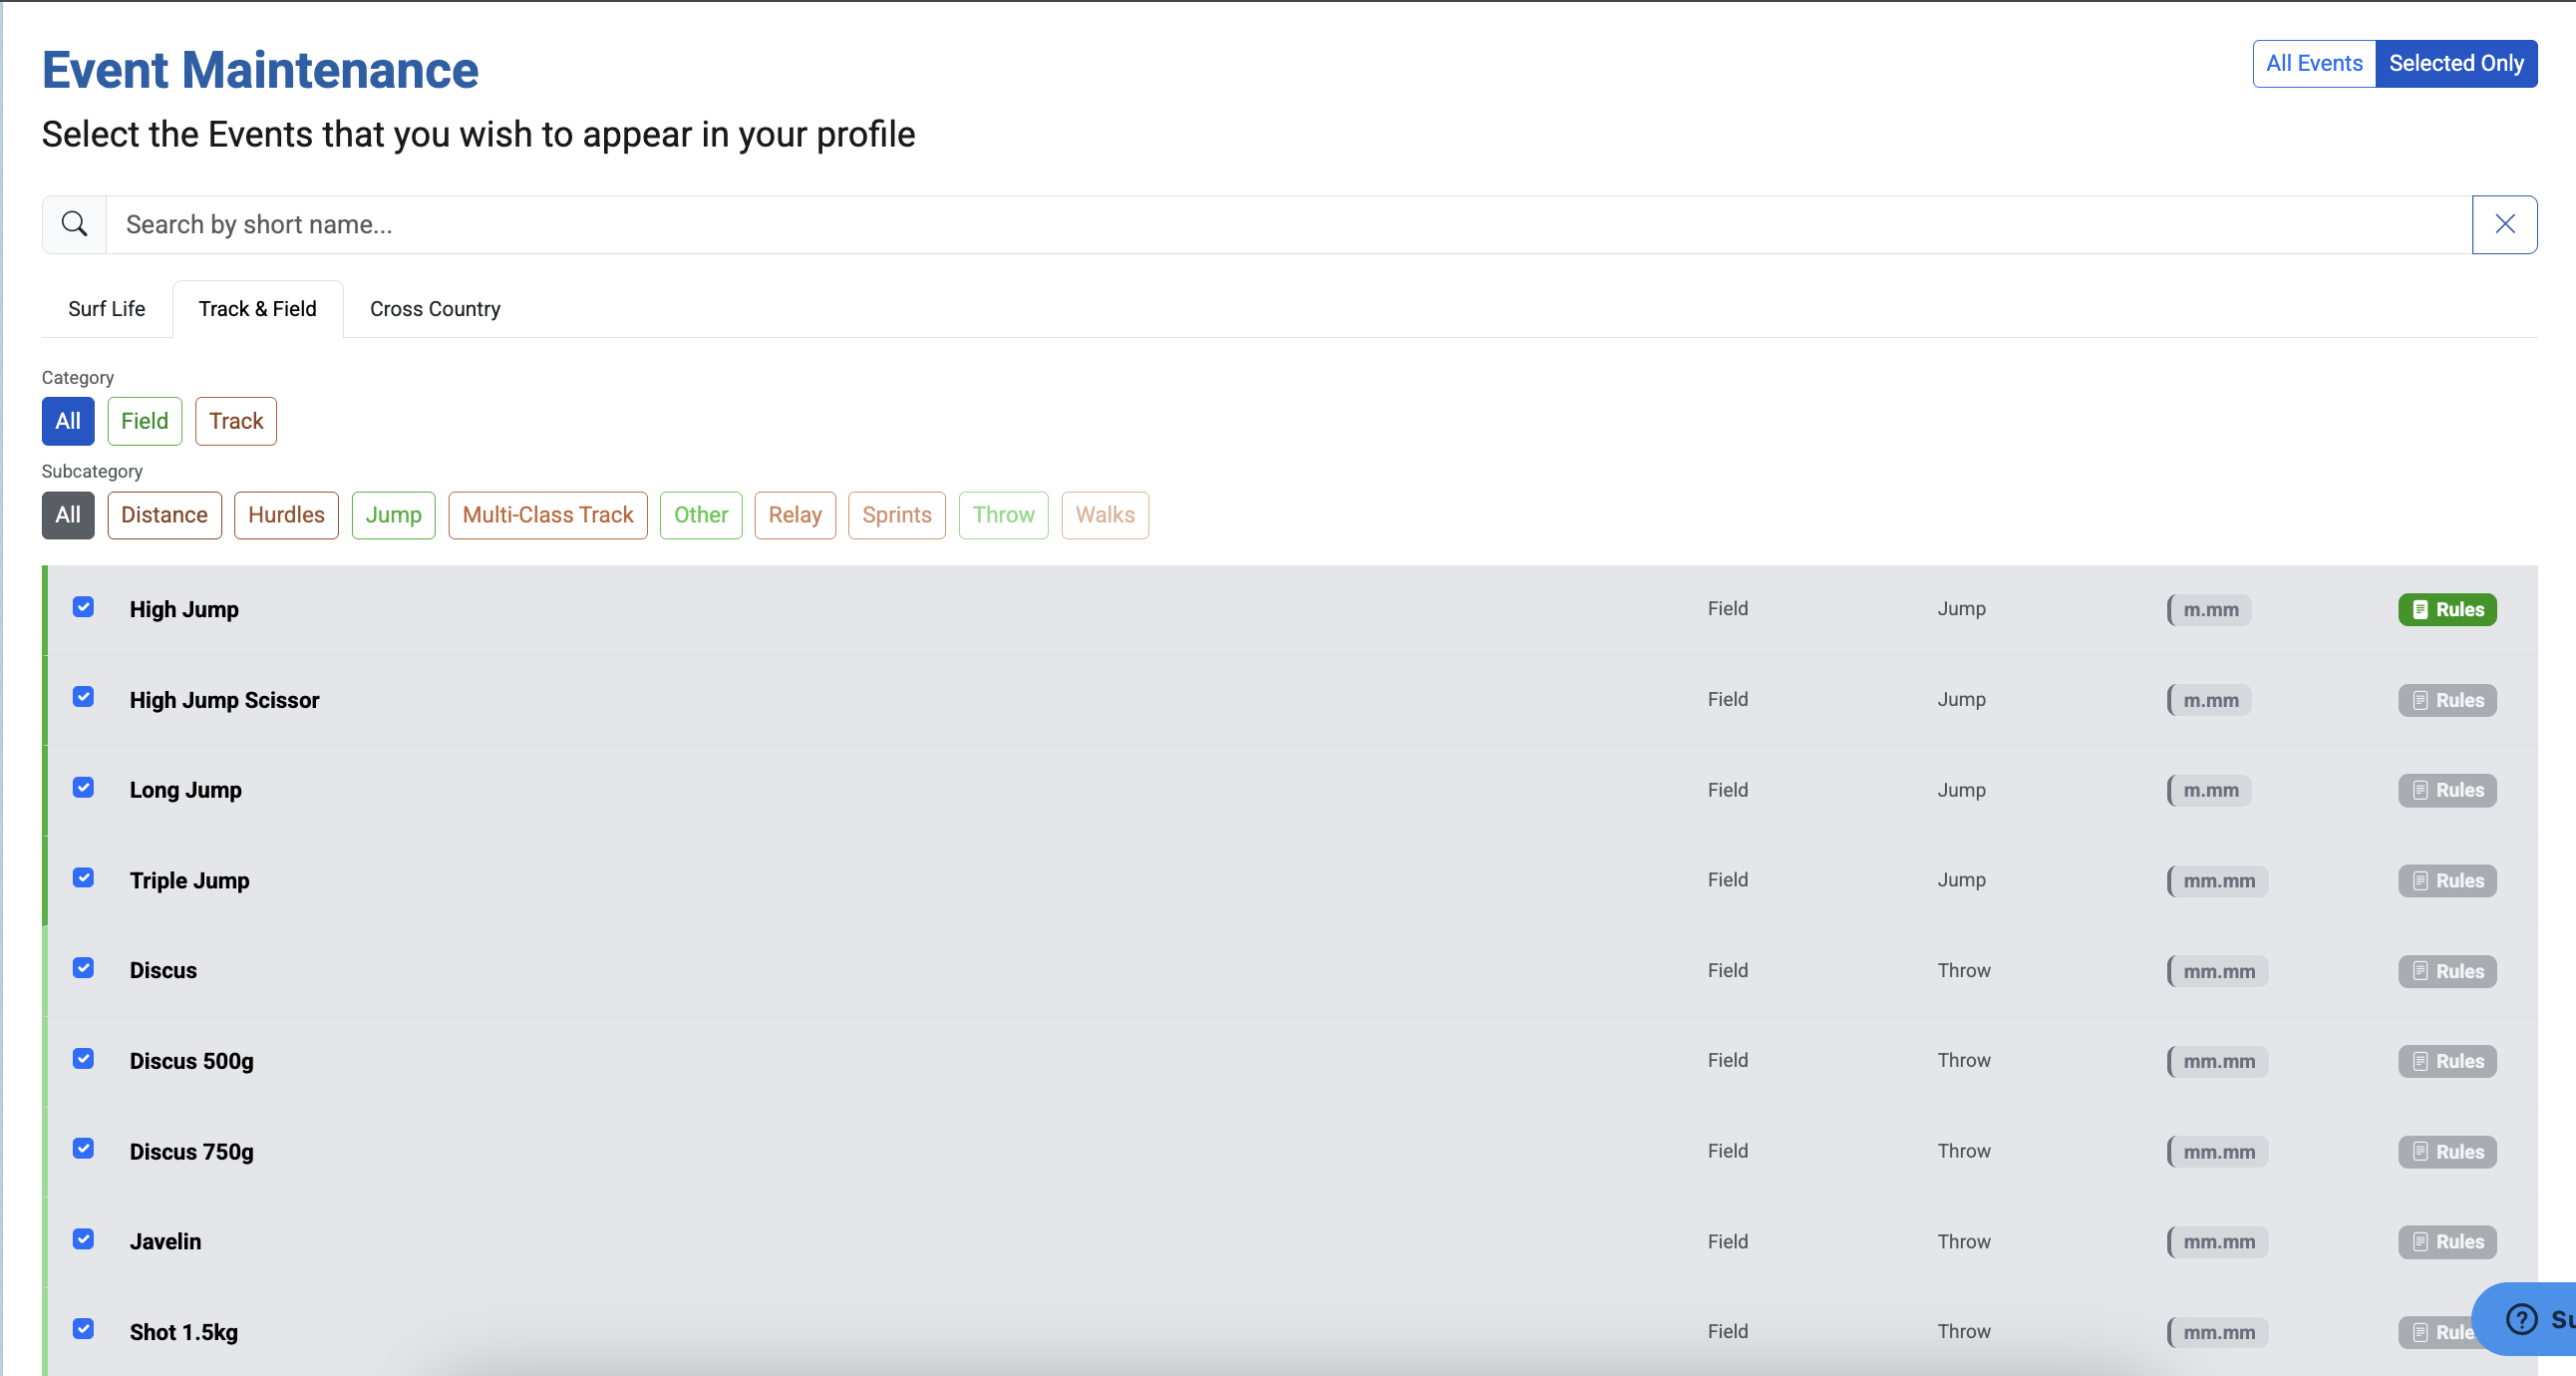Uncheck the Long Jump checkbox

(x=84, y=788)
